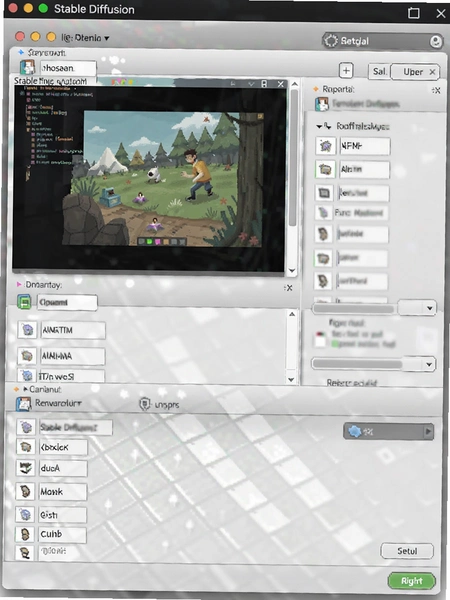The image size is (450, 600).
Task: Close the Uper tab with its X
Action: coord(432,72)
